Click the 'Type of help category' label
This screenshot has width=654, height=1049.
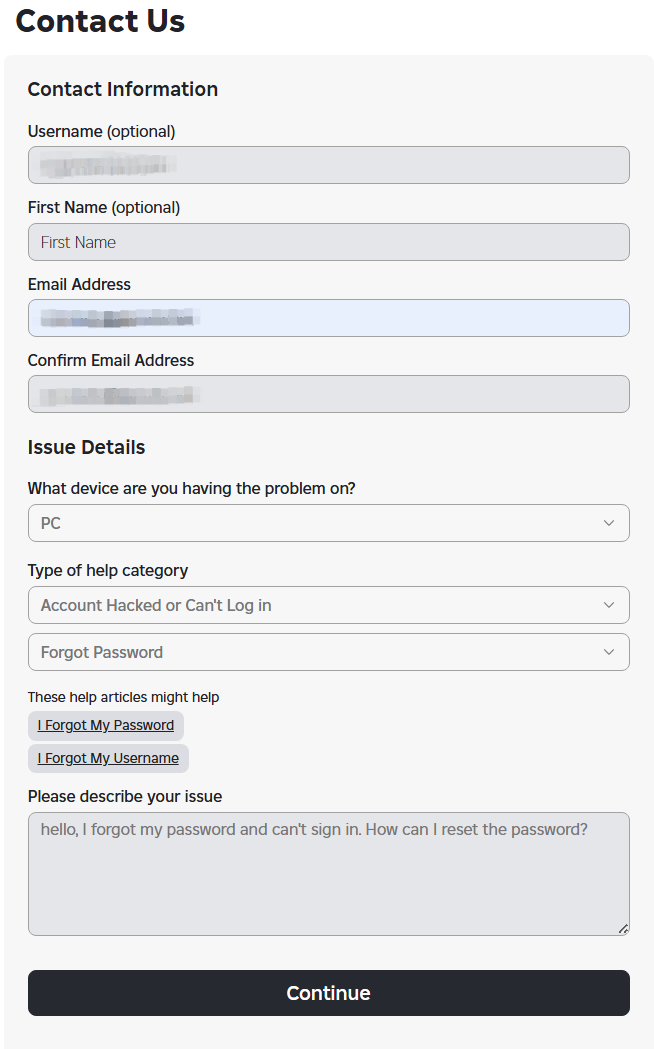click(108, 570)
